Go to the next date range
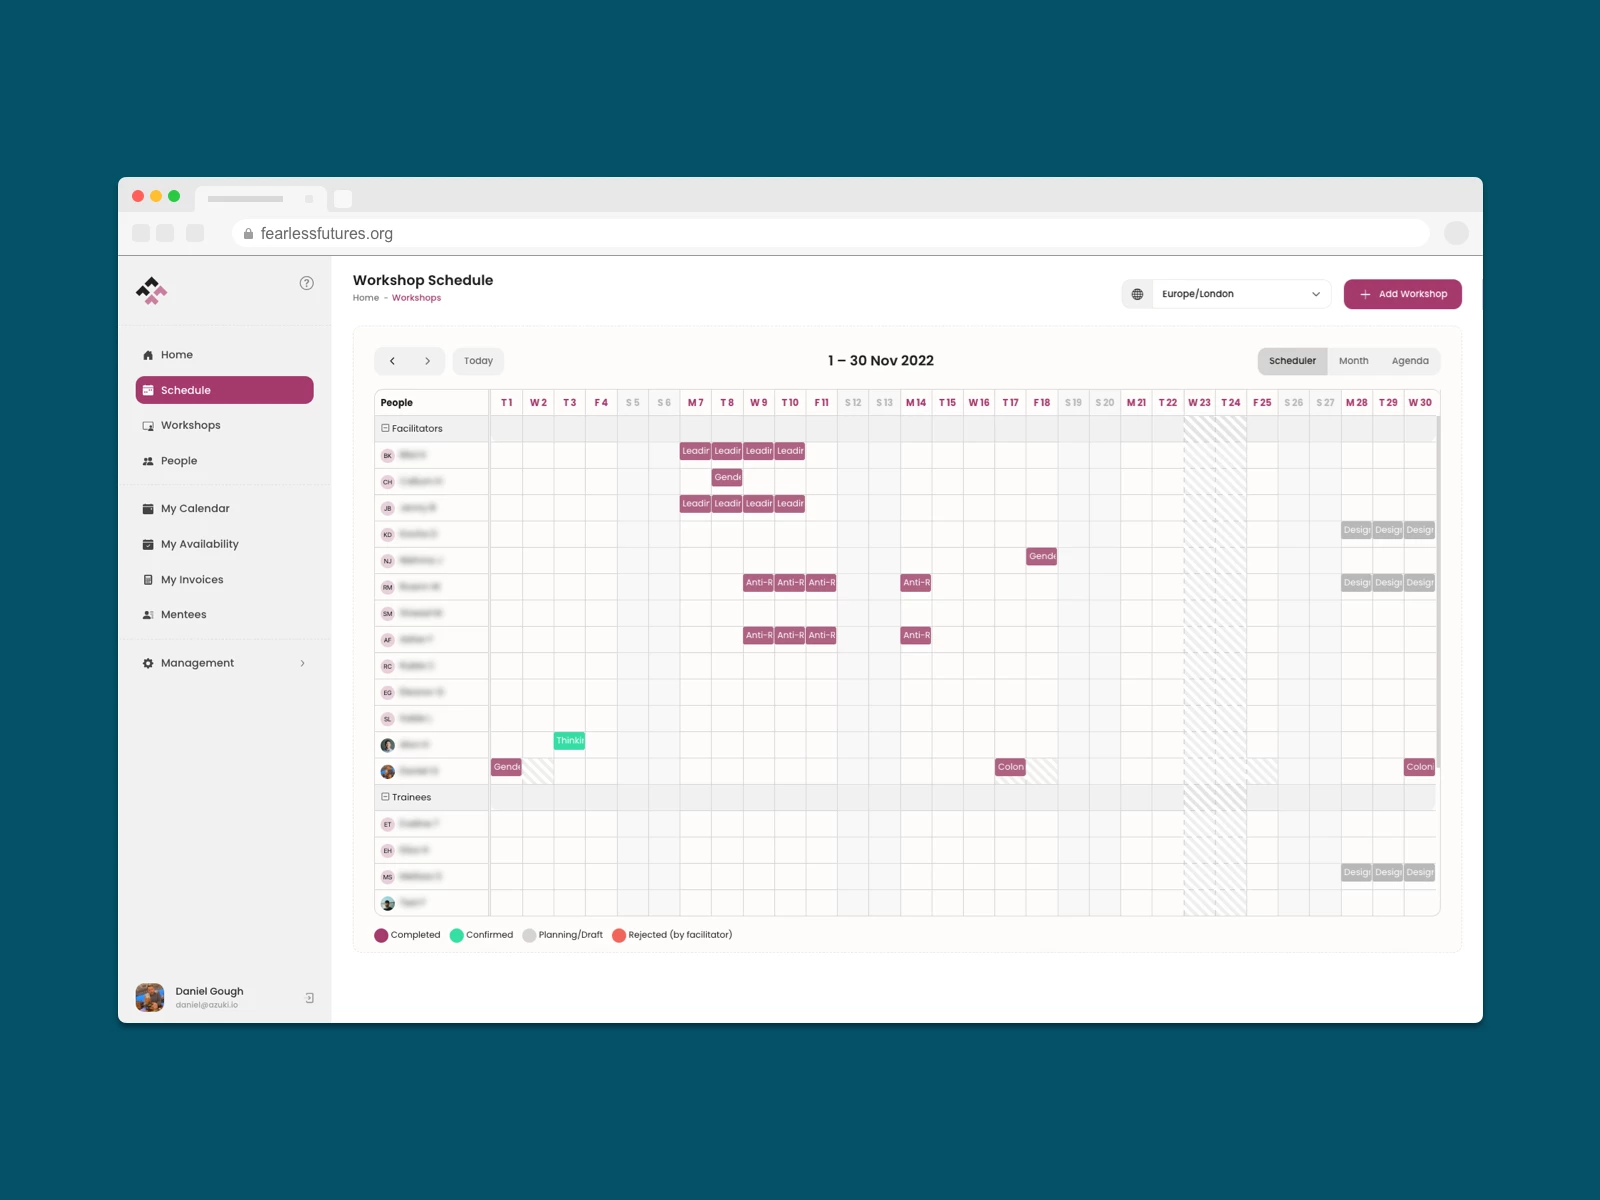Viewport: 1600px width, 1200px height. [427, 361]
